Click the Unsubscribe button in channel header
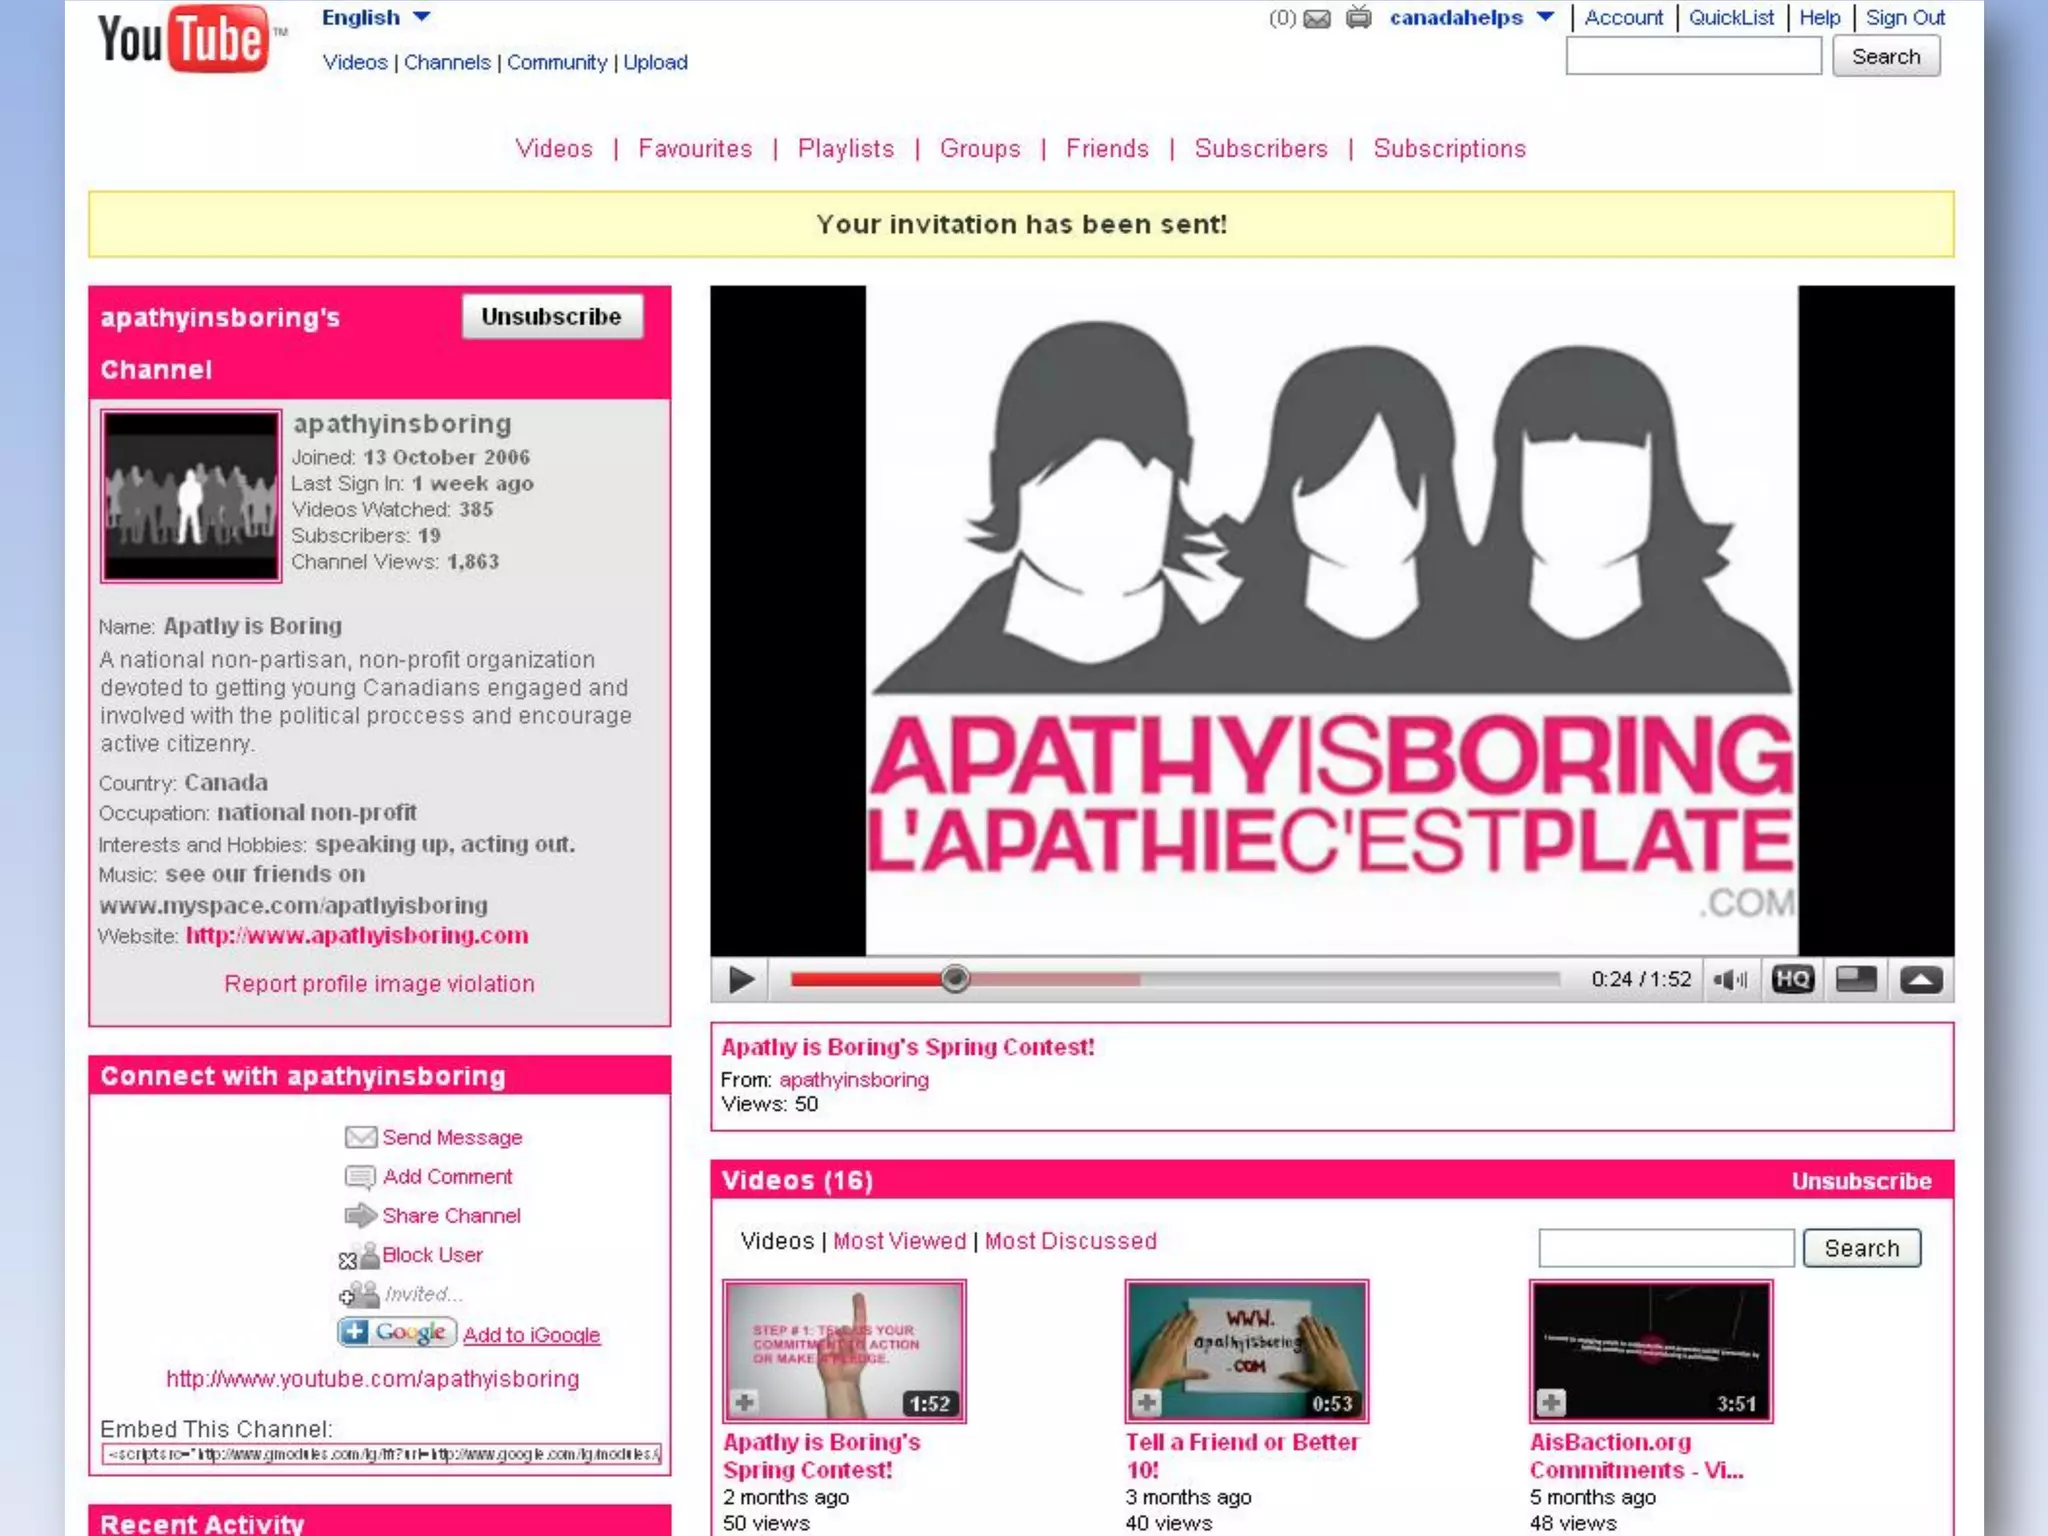The width and height of the screenshot is (2048, 1536). point(551,317)
